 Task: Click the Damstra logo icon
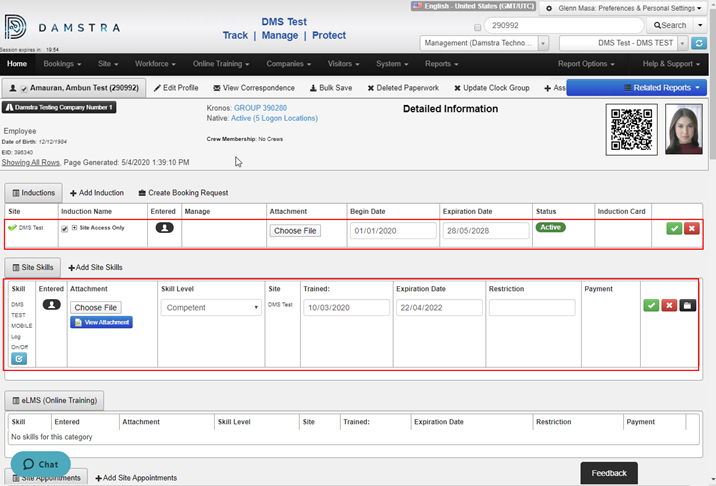point(15,26)
